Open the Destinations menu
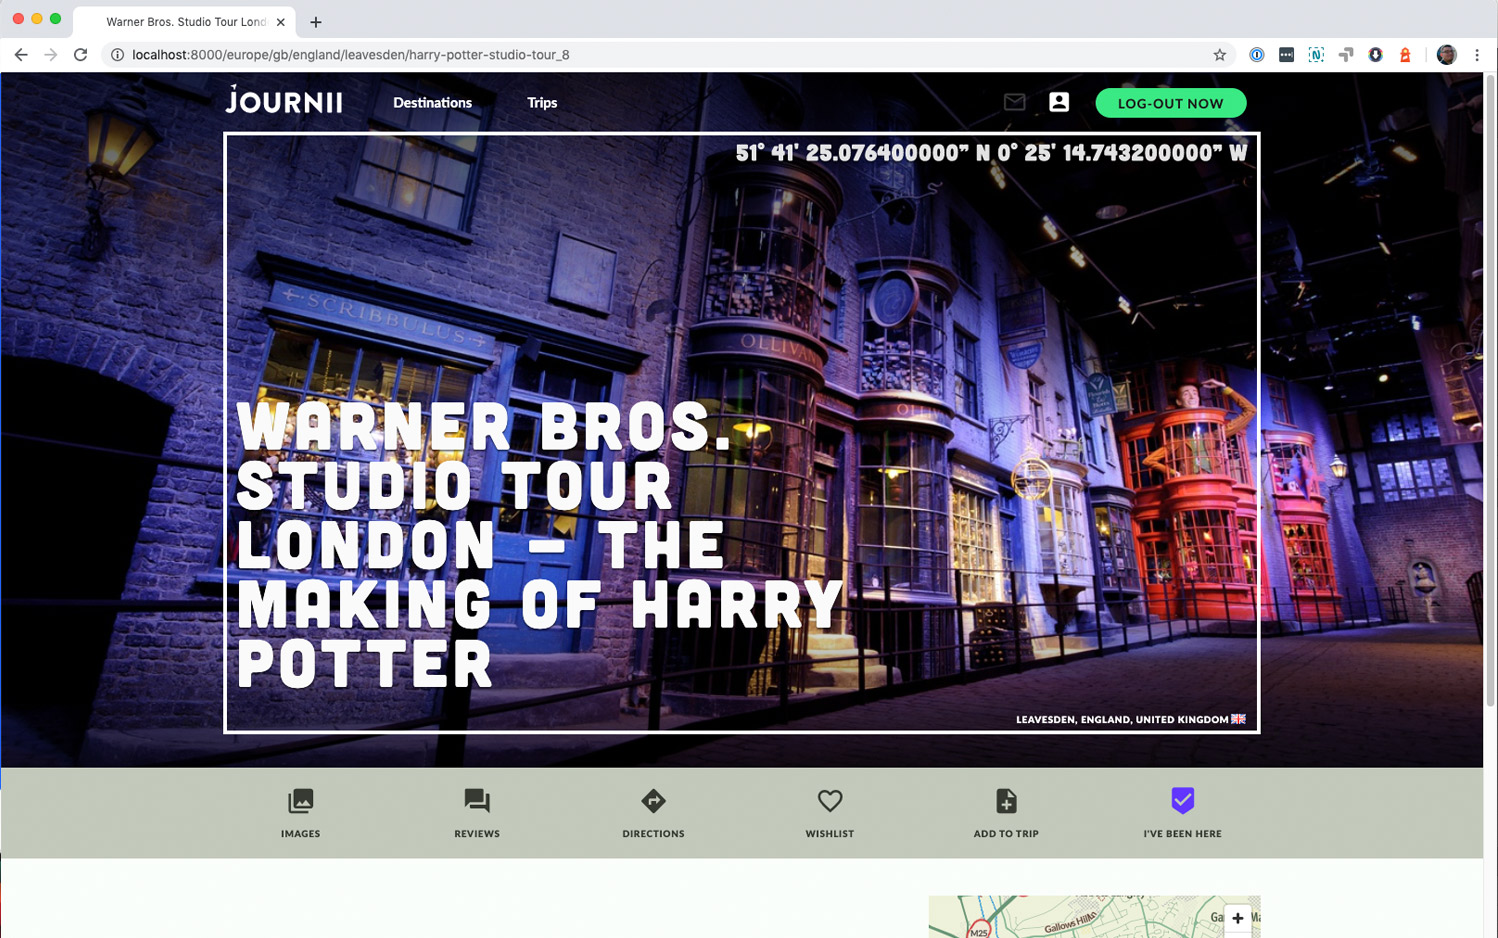Screen dimensions: 1498x938 (432, 103)
